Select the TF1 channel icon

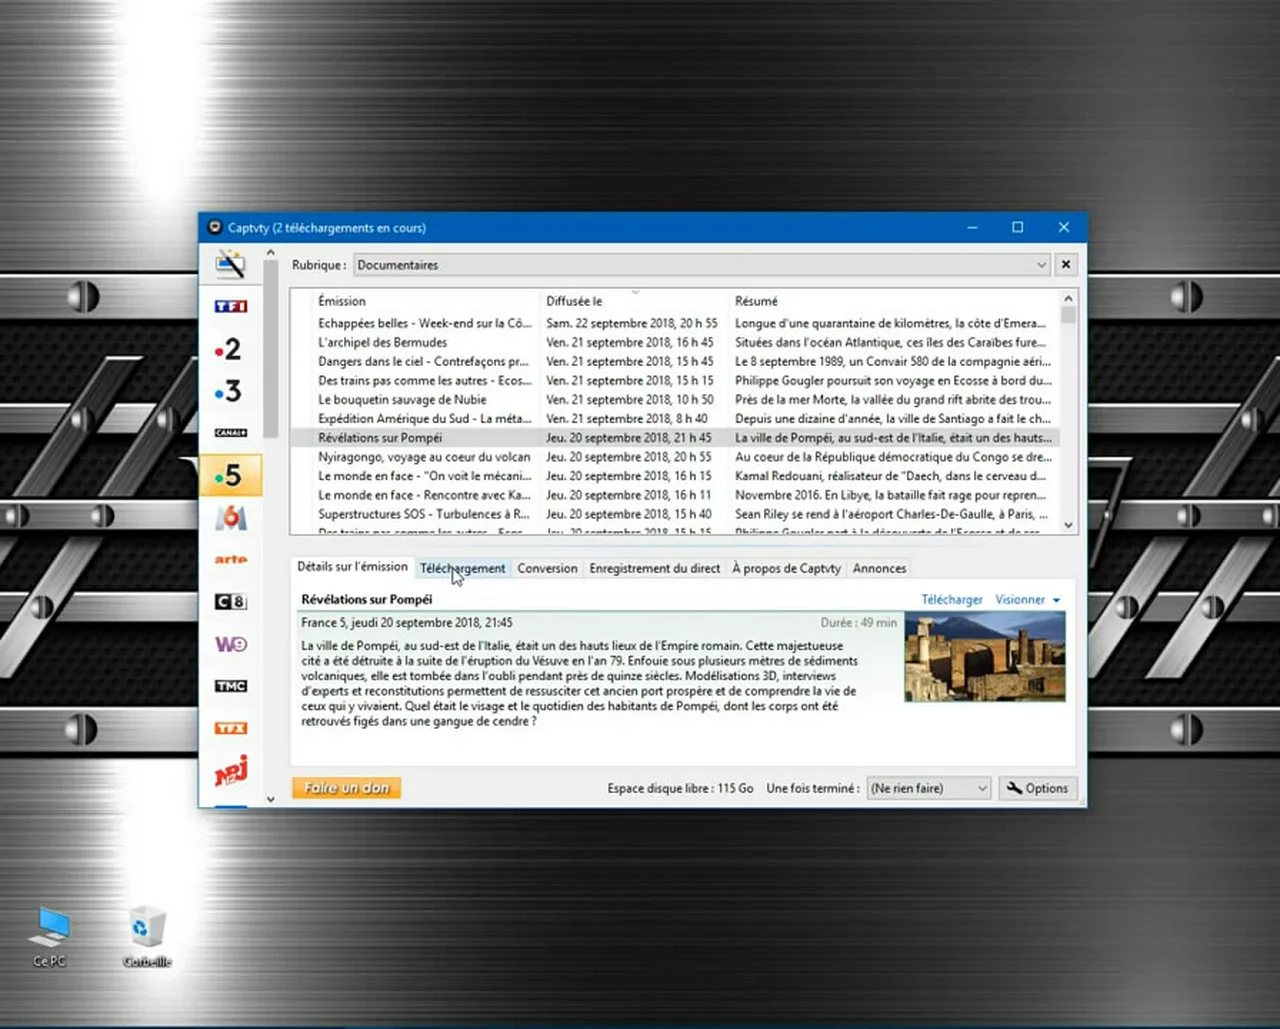(x=230, y=306)
